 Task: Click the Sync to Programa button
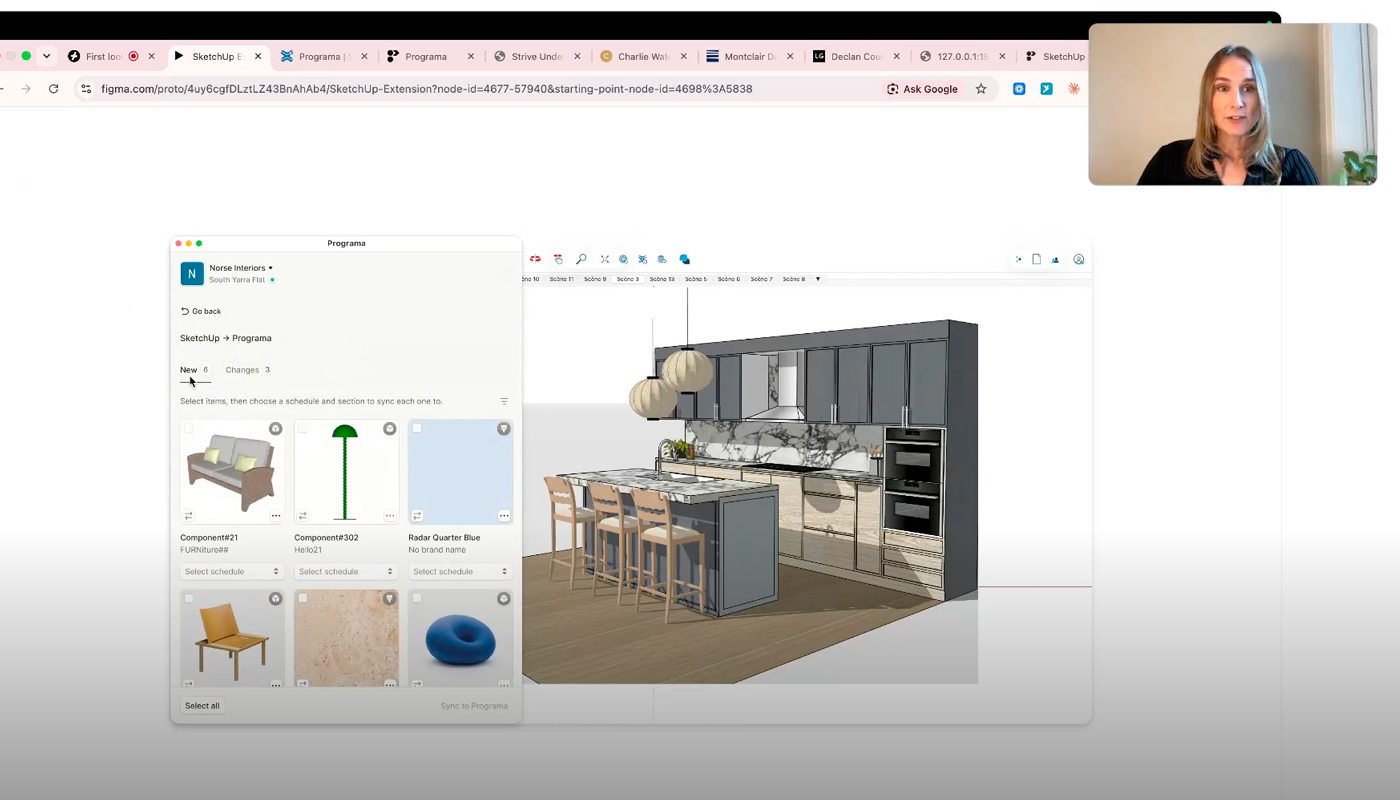tap(474, 706)
